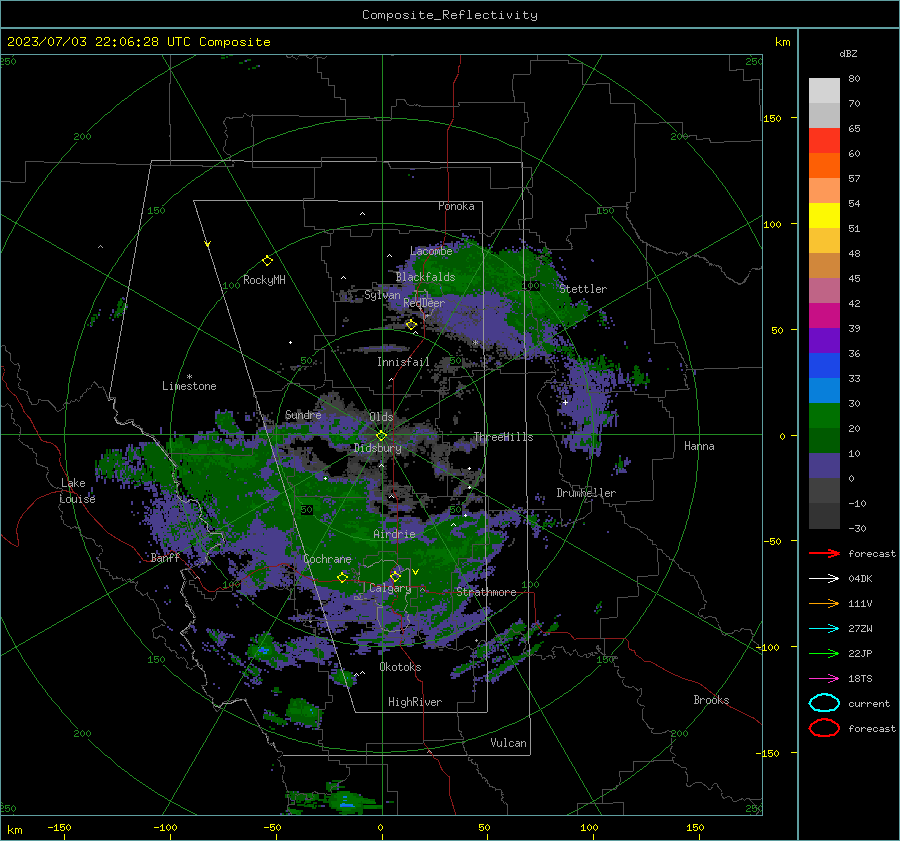Click the HighRiver town label

pyautogui.click(x=415, y=702)
